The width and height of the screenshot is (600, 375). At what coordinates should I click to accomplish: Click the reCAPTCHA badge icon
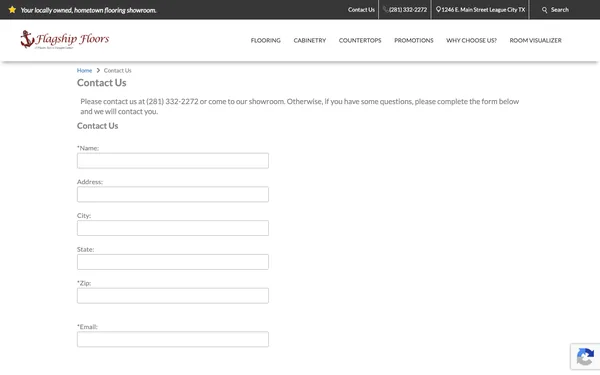[585, 357]
